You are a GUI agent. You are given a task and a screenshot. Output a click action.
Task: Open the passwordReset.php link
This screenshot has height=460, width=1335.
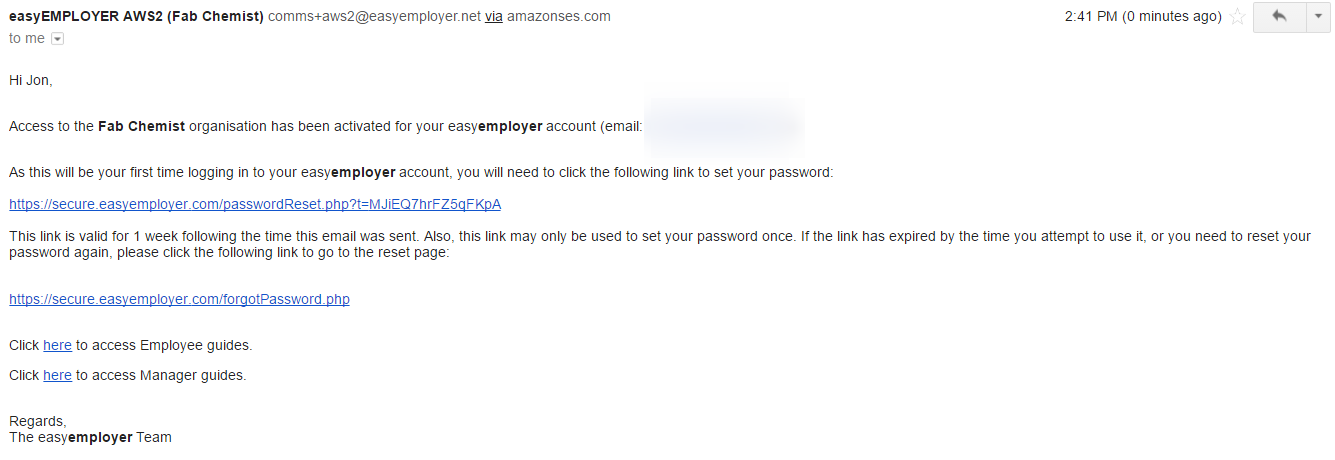[255, 204]
